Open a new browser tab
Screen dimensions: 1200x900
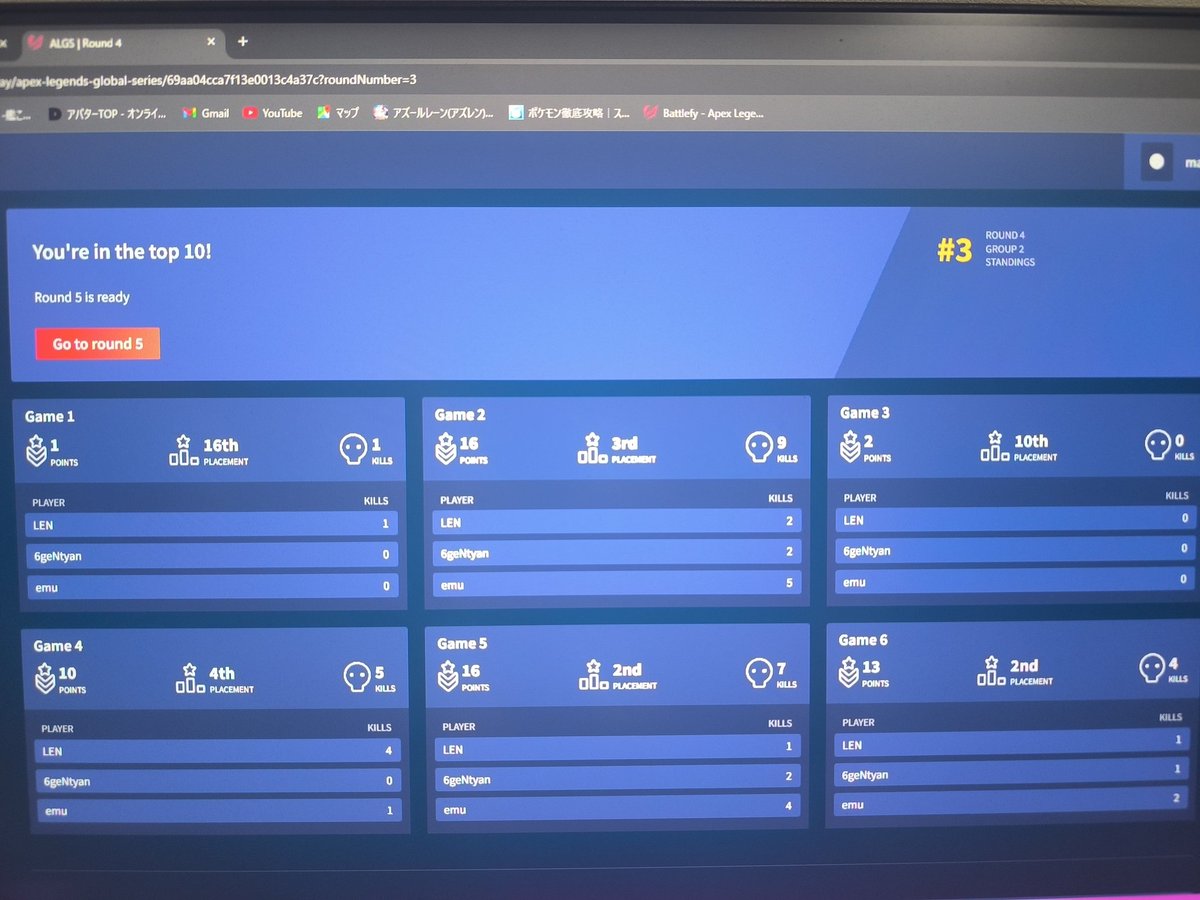click(242, 42)
